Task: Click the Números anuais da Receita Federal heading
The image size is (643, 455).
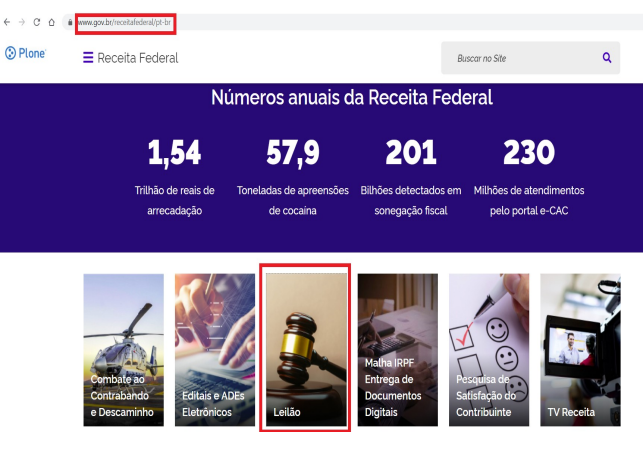Action: coord(352,98)
